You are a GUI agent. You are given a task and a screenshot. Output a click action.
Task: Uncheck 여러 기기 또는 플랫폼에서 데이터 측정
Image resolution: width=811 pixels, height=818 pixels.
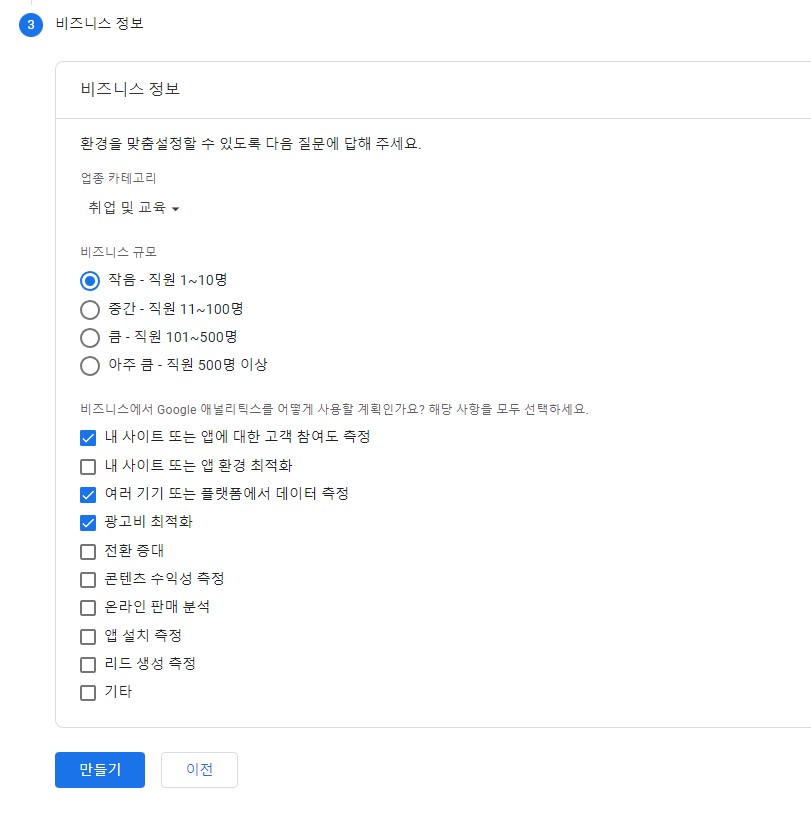click(88, 493)
